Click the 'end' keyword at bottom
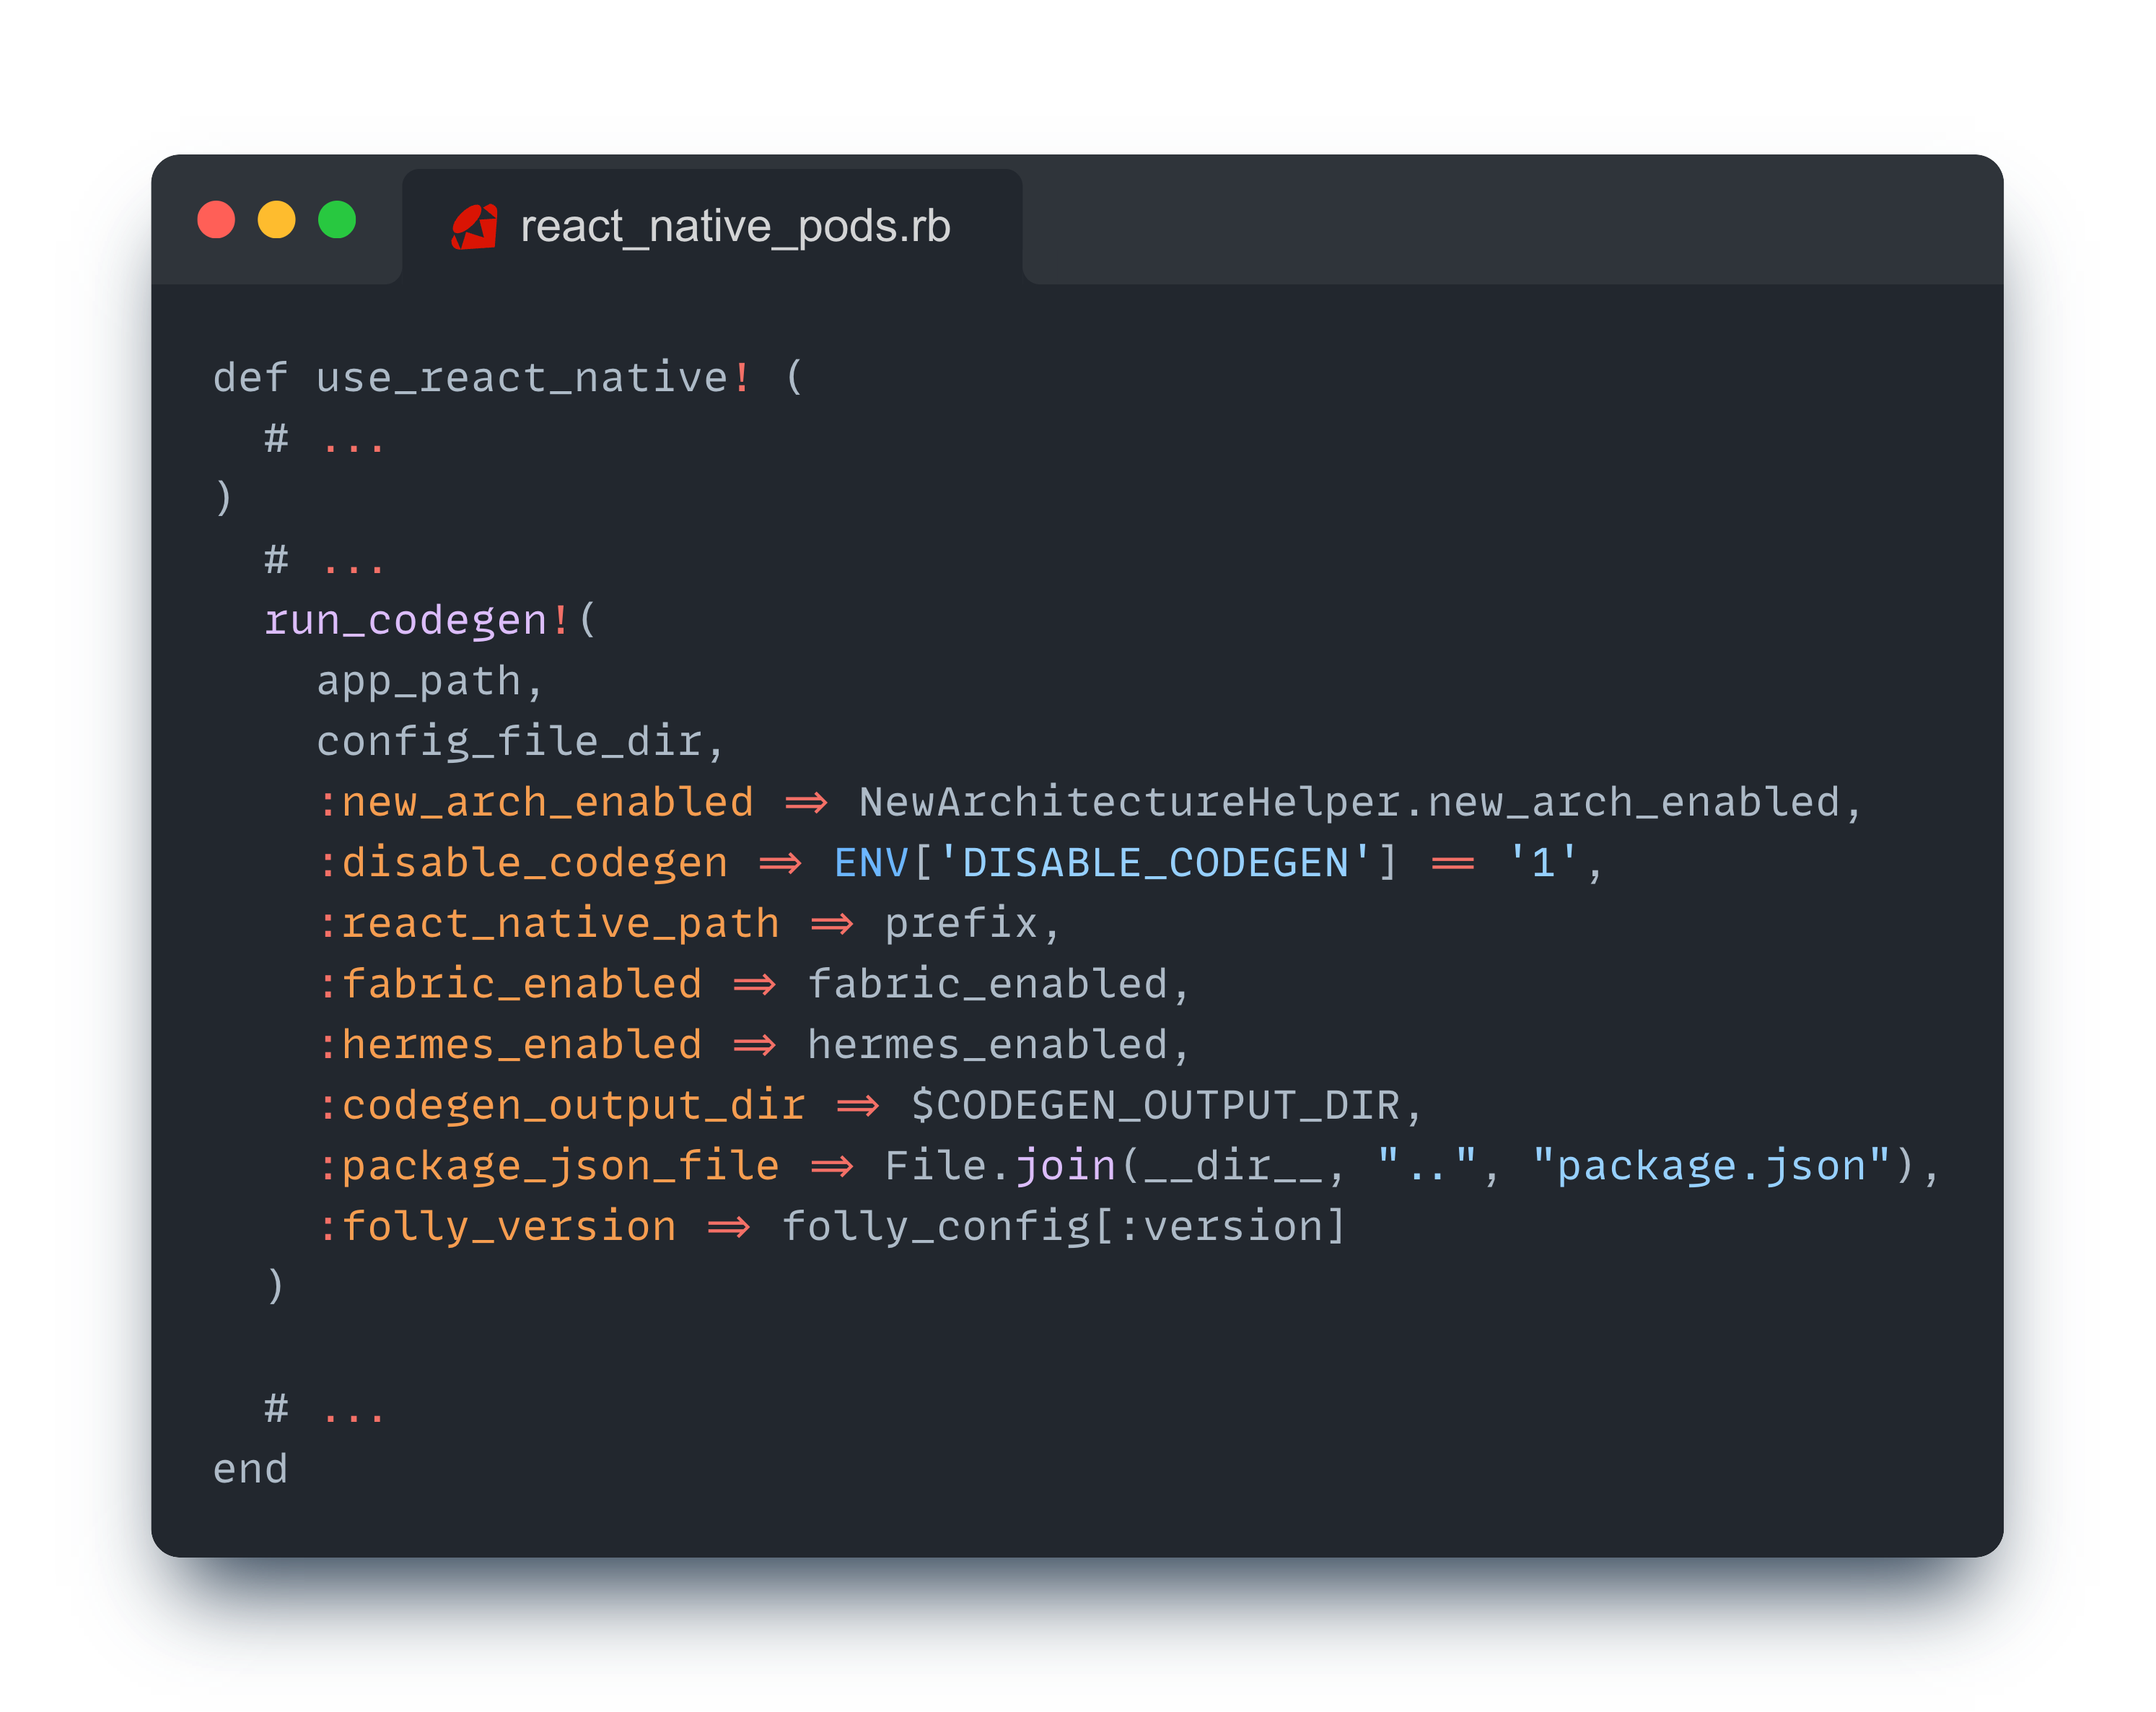The width and height of the screenshot is (2156, 1712). coord(250,1470)
